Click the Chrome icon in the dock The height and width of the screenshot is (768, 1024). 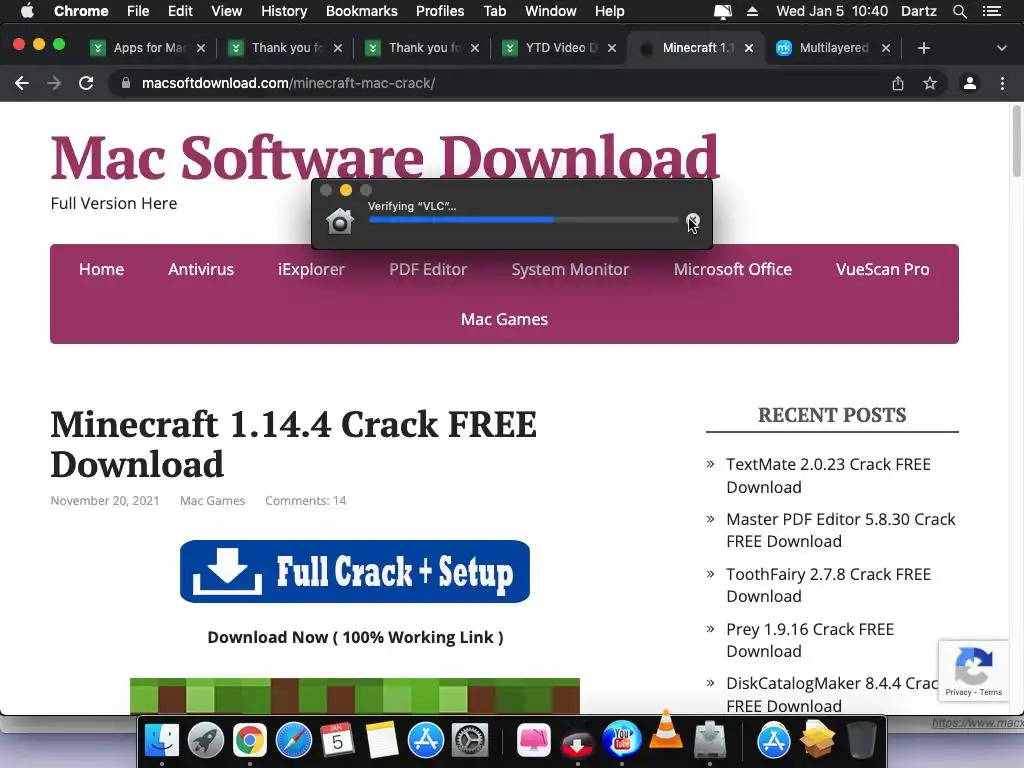249,741
